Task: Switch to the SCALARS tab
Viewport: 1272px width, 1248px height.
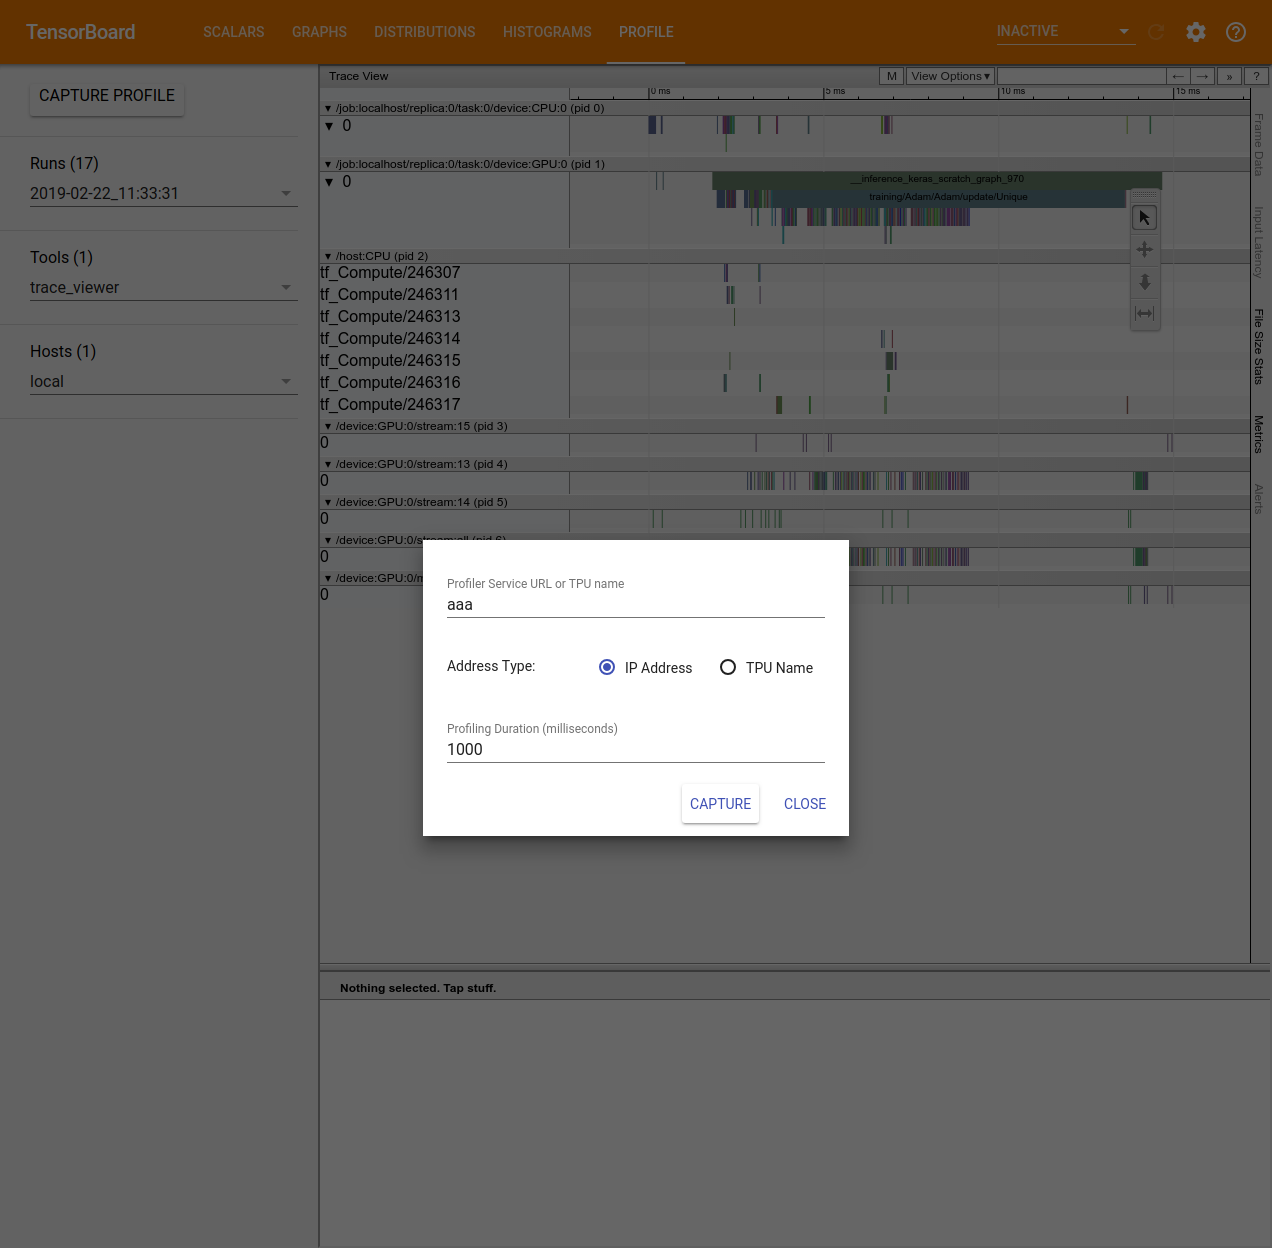Action: (234, 32)
